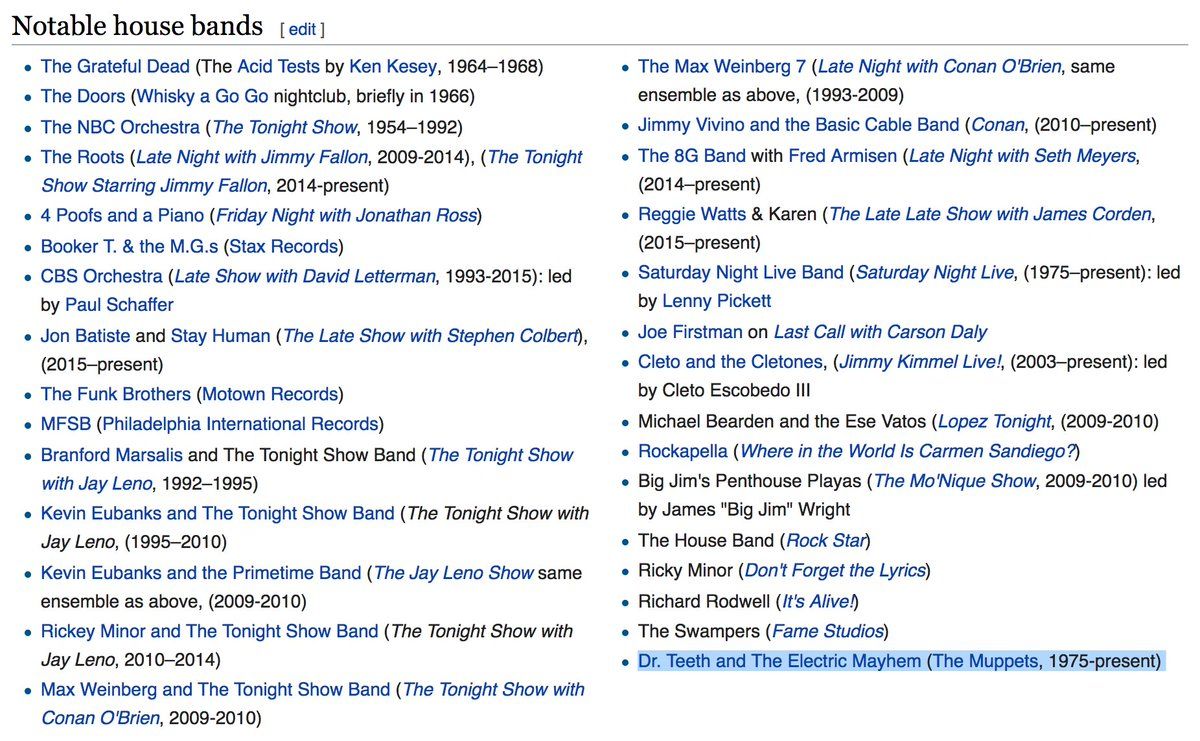Open the Branford Marsalis link

[x=111, y=455]
